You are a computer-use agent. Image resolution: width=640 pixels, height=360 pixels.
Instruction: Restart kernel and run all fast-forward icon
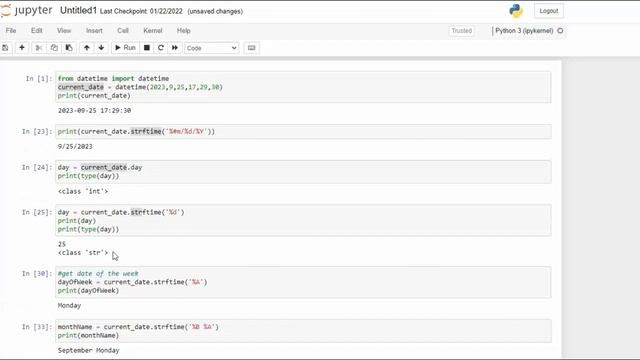point(175,48)
